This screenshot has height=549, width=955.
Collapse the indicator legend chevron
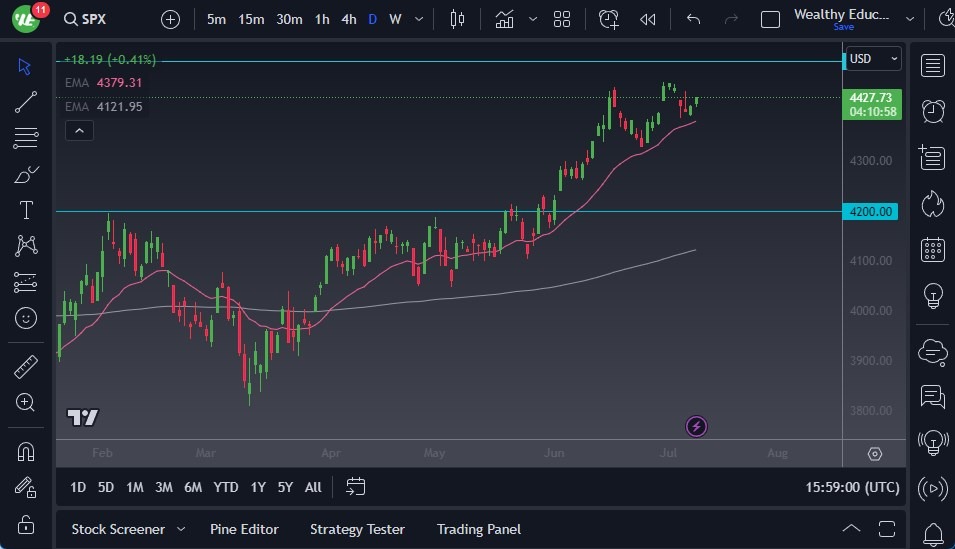pyautogui.click(x=79, y=130)
